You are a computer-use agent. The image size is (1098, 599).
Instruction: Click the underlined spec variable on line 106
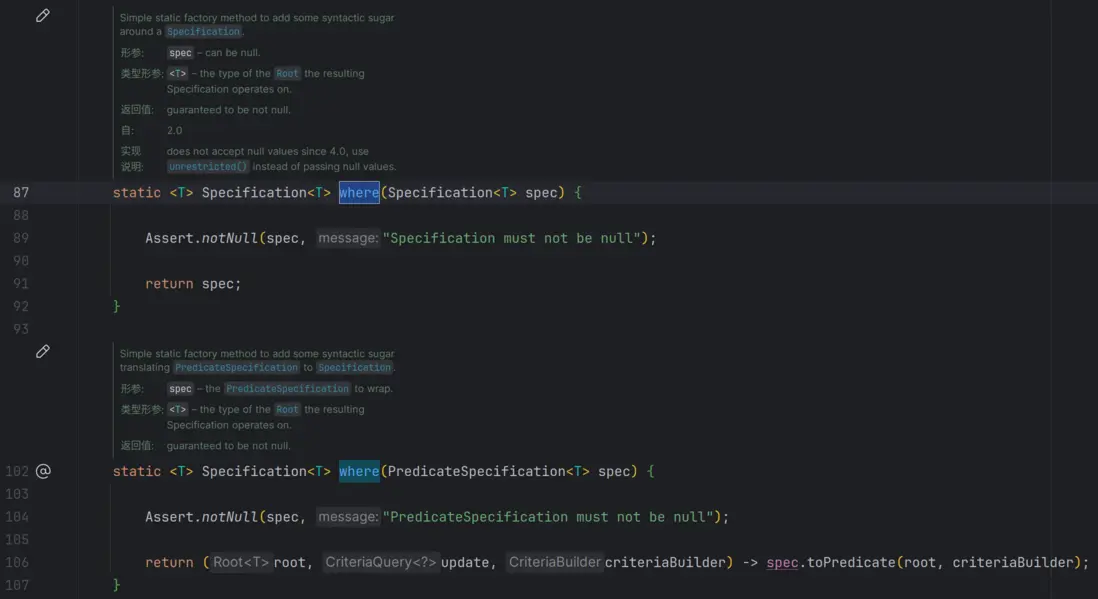pyautogui.click(x=782, y=563)
